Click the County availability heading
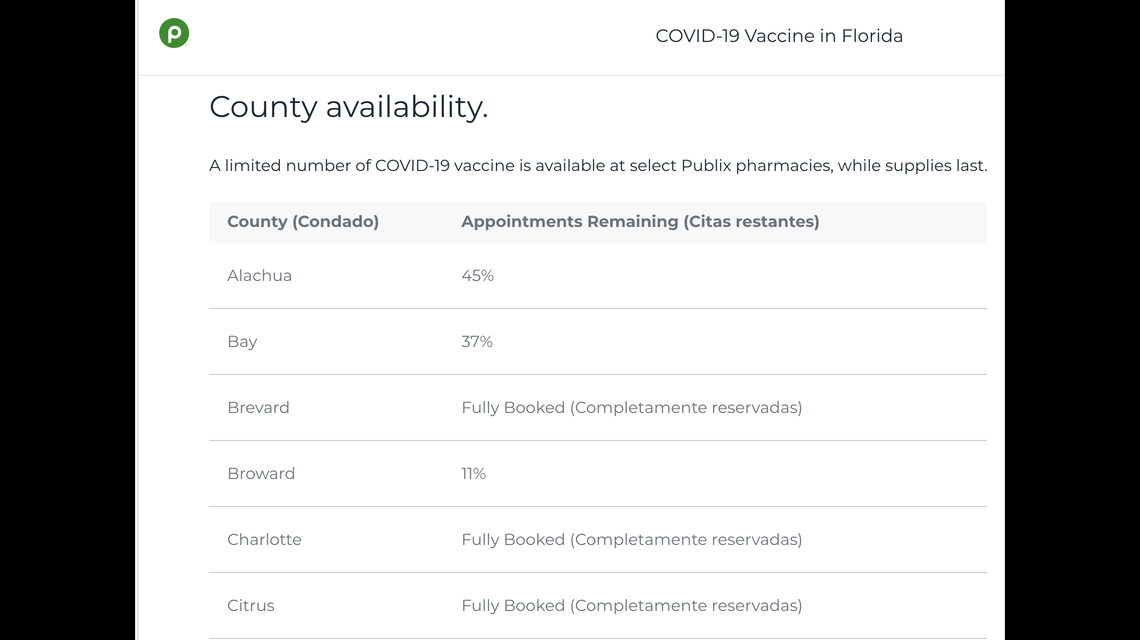This screenshot has width=1140, height=640. tap(348, 106)
